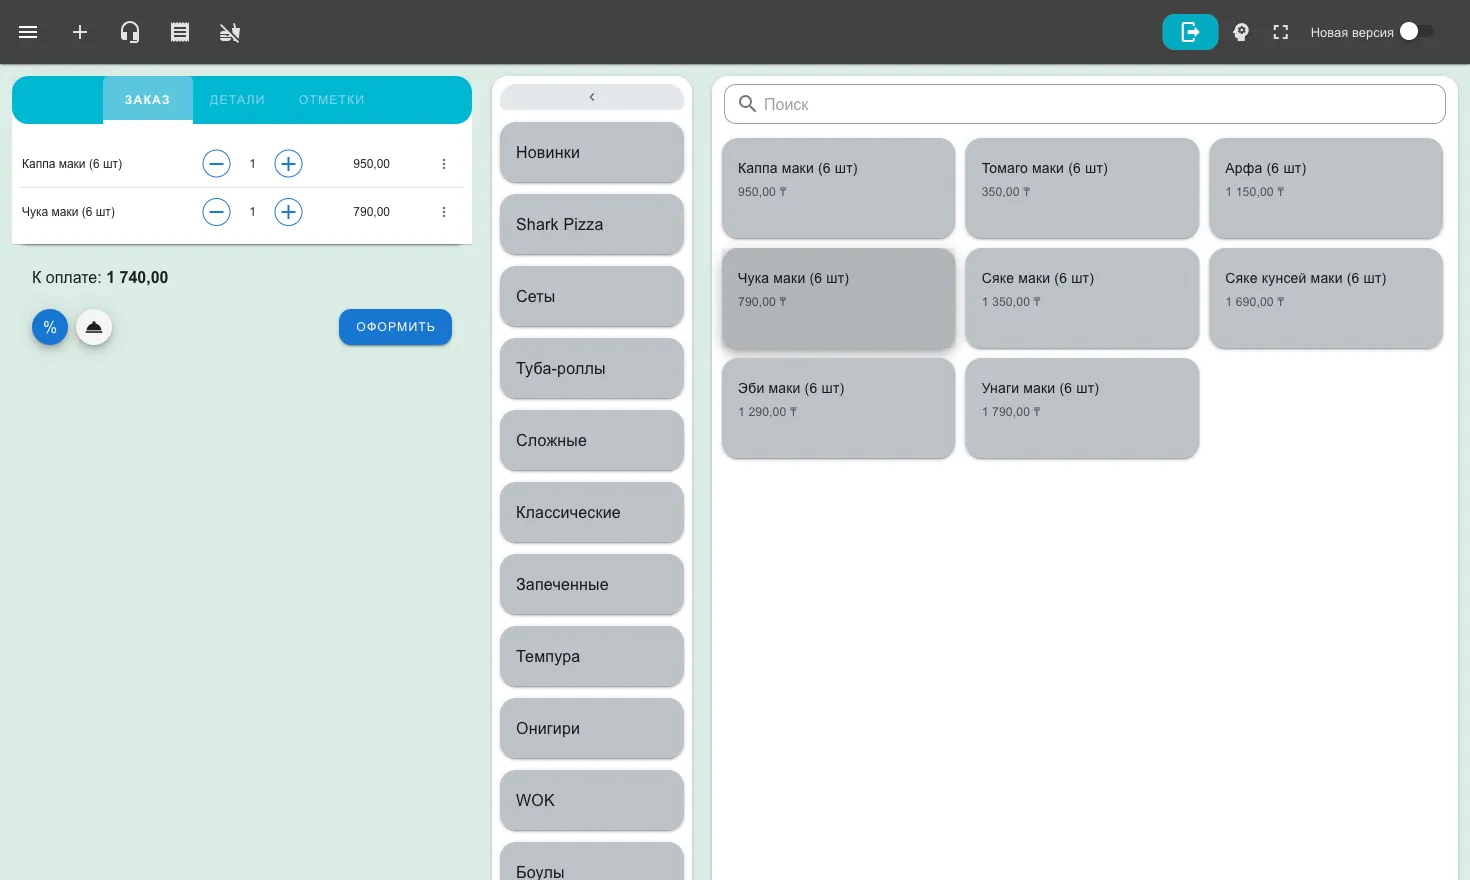Select the Shark Pizza category

[592, 224]
